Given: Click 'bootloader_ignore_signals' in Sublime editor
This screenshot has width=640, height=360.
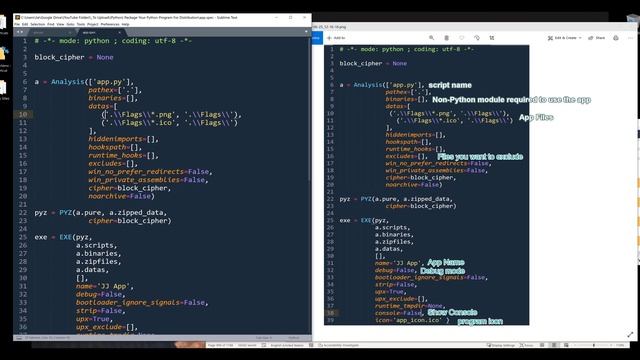Looking at the screenshot, I should (x=128, y=302).
